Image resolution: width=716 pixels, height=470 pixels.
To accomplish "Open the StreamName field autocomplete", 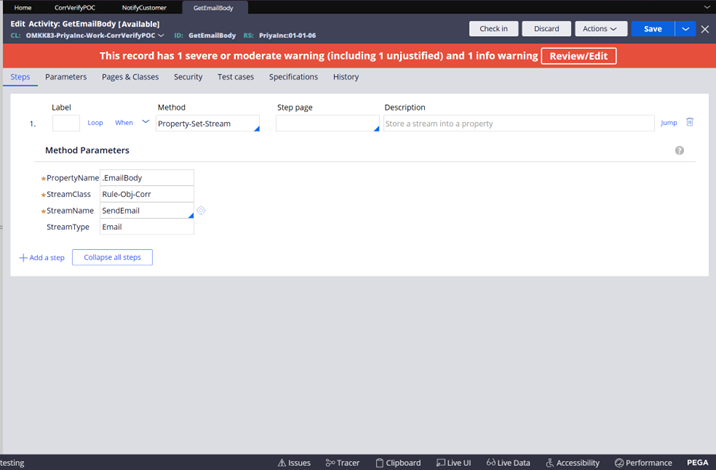I will [x=191, y=216].
